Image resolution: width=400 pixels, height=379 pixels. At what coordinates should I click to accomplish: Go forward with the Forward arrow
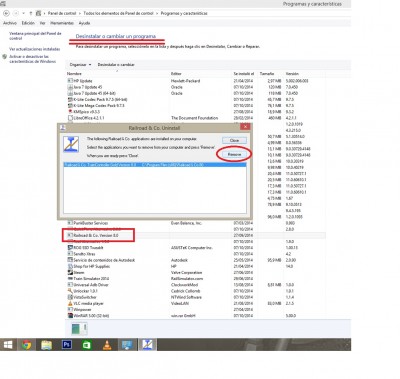(16, 13)
